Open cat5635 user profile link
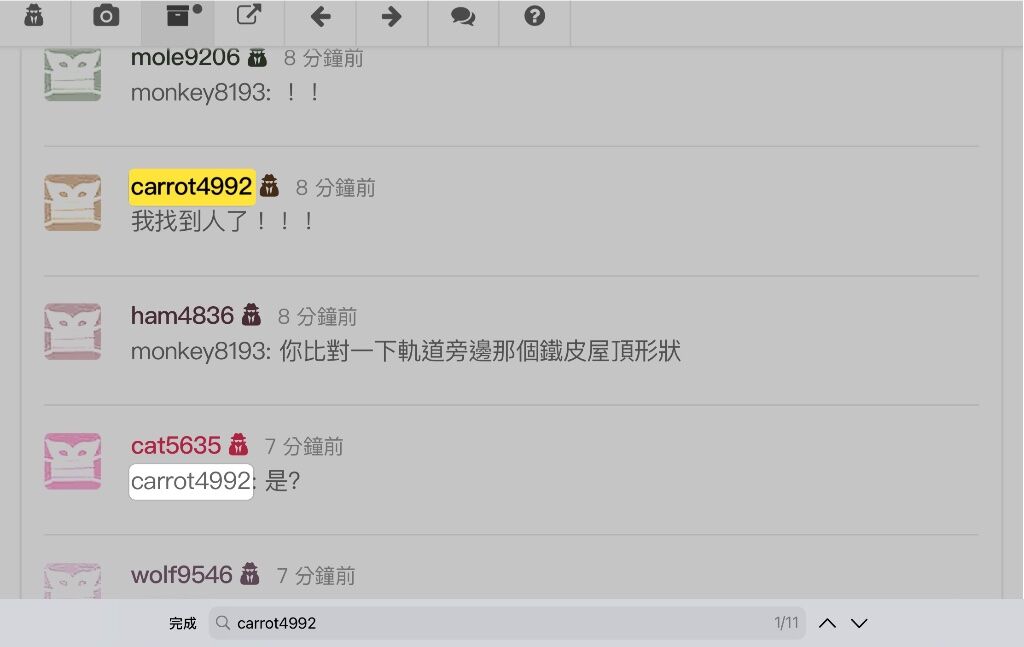 176,445
